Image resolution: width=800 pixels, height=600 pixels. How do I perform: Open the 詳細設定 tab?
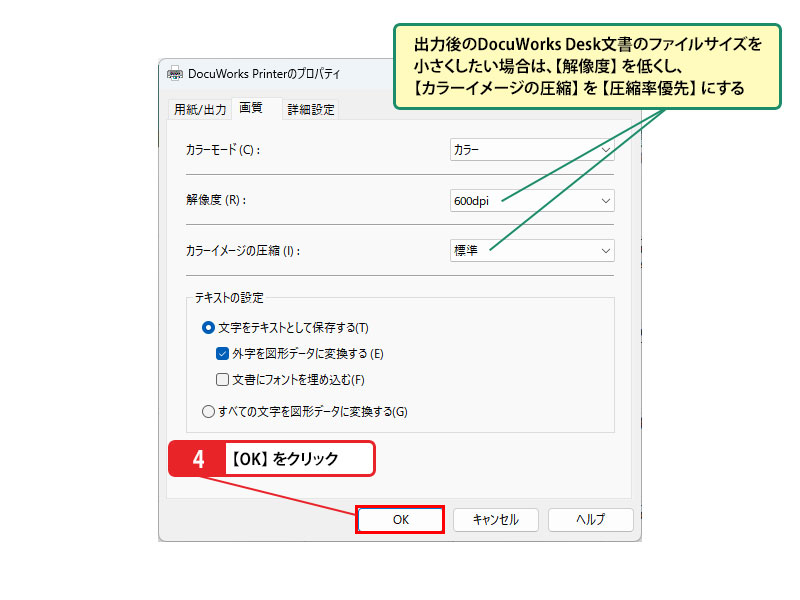311,110
